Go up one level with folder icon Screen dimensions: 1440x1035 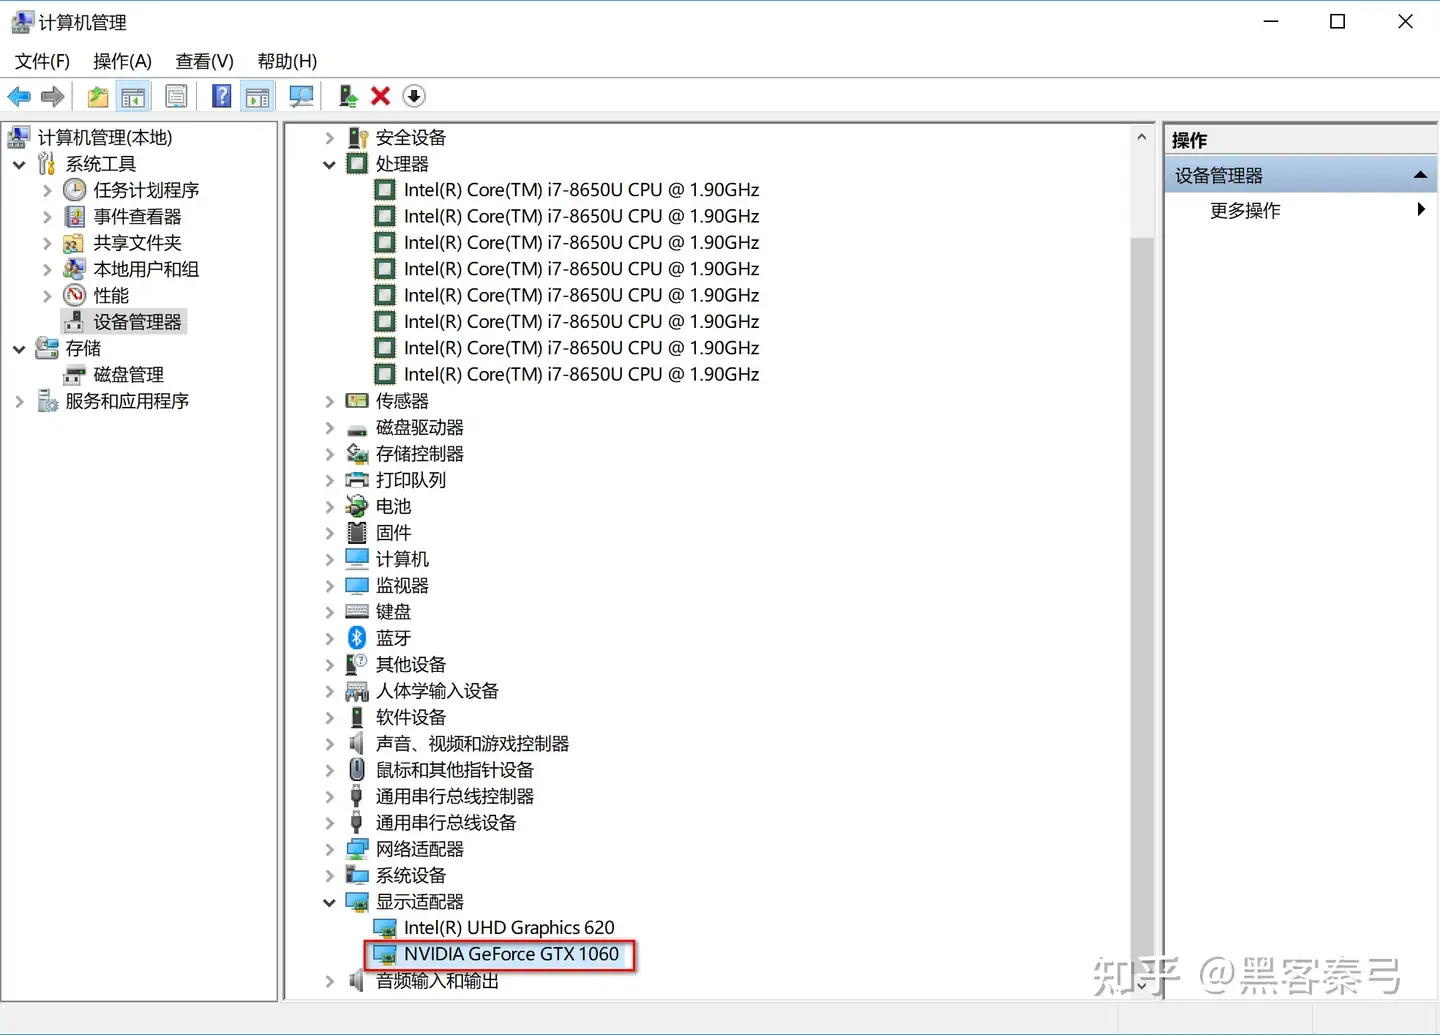98,96
